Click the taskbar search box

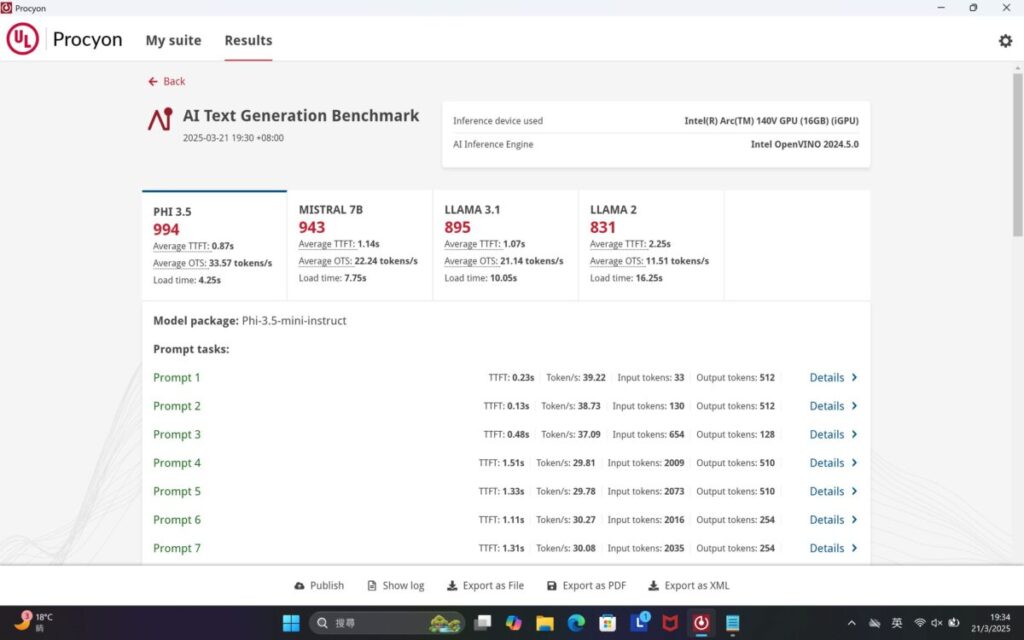pyautogui.click(x=386, y=623)
